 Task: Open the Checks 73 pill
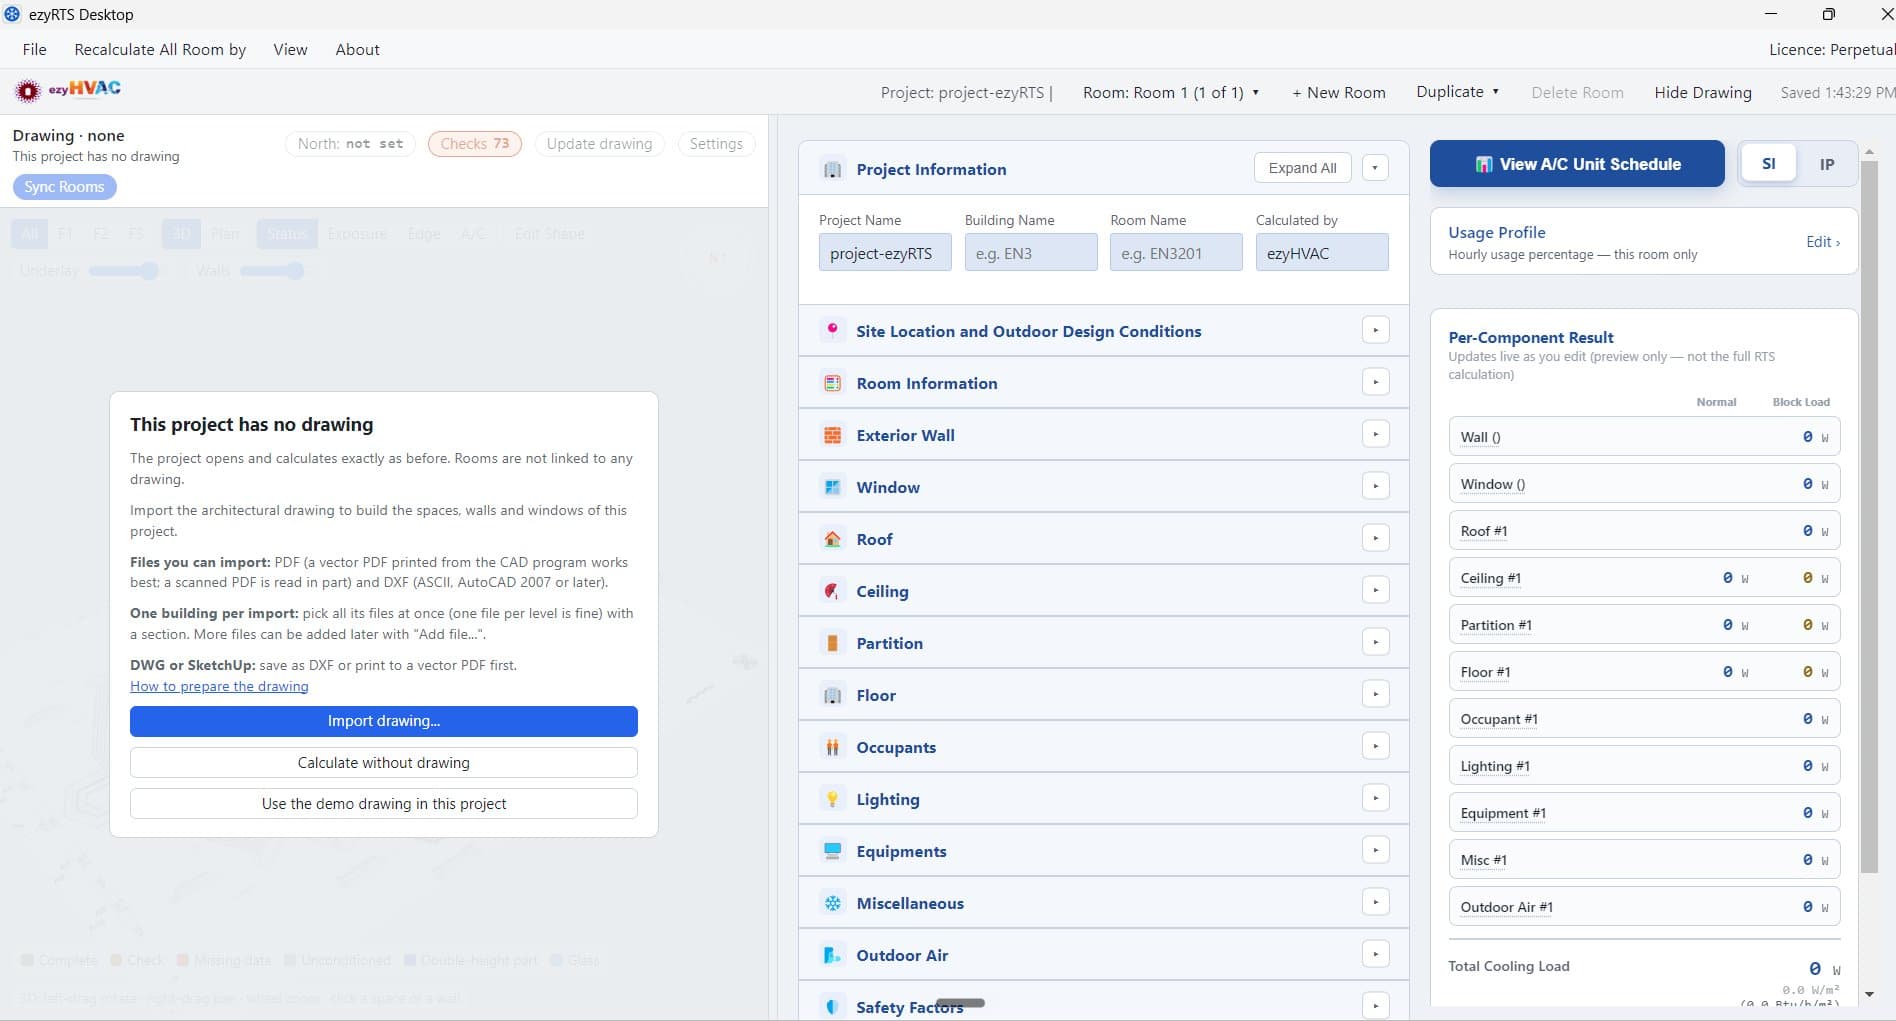[x=475, y=144]
